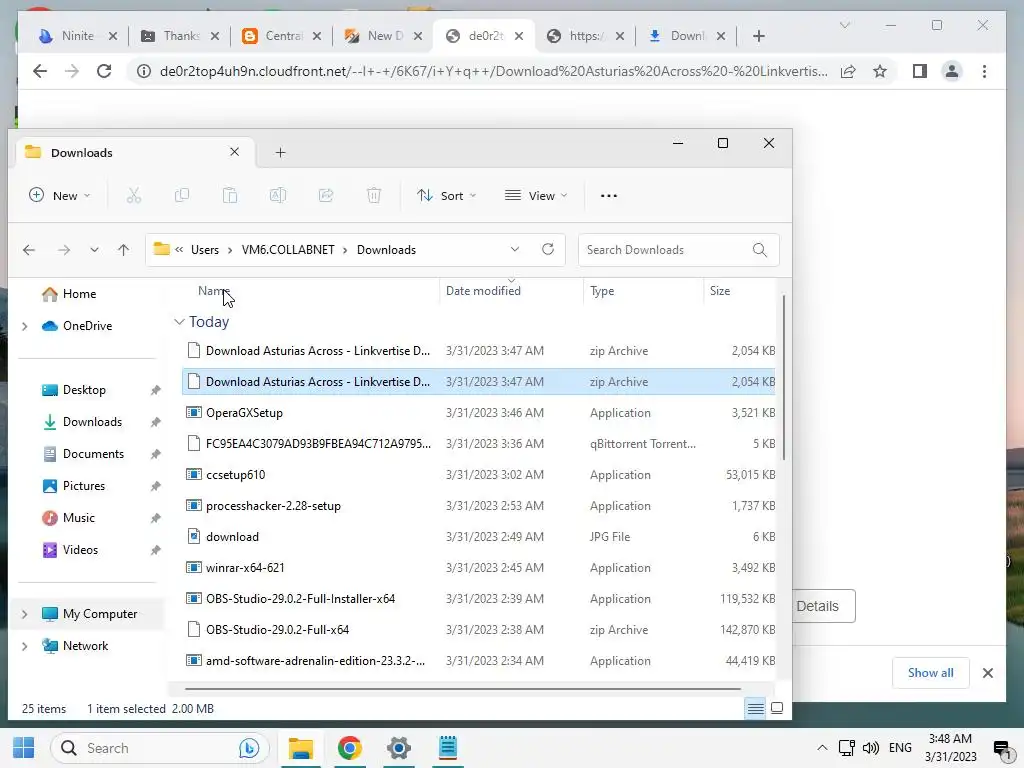Go back in Chrome browser
This screenshot has height=768, width=1024.
[x=40, y=71]
